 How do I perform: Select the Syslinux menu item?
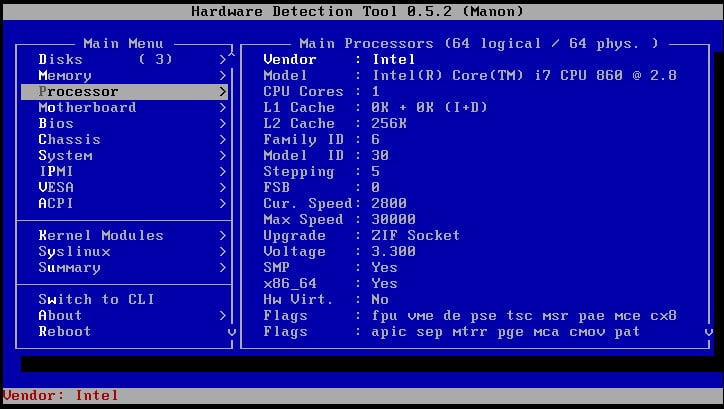(124, 252)
